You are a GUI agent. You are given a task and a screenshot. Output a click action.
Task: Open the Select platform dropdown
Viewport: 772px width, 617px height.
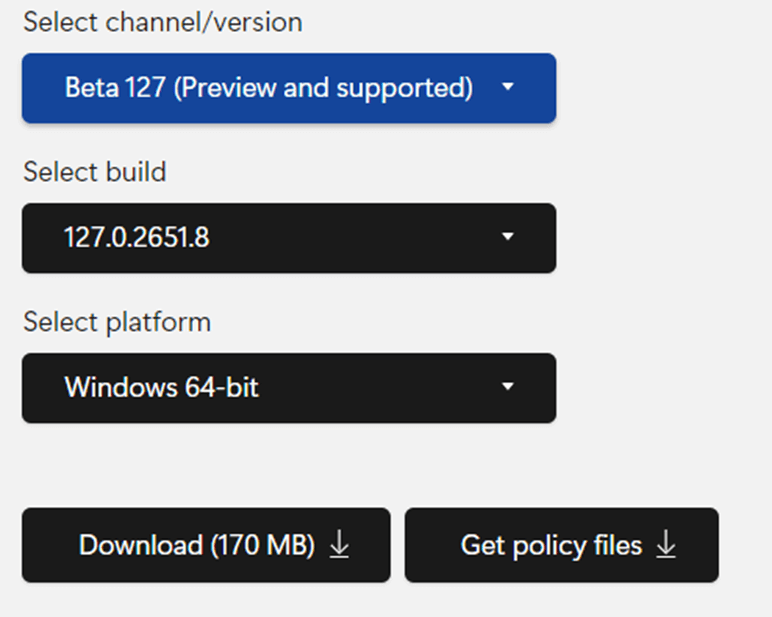(x=289, y=388)
